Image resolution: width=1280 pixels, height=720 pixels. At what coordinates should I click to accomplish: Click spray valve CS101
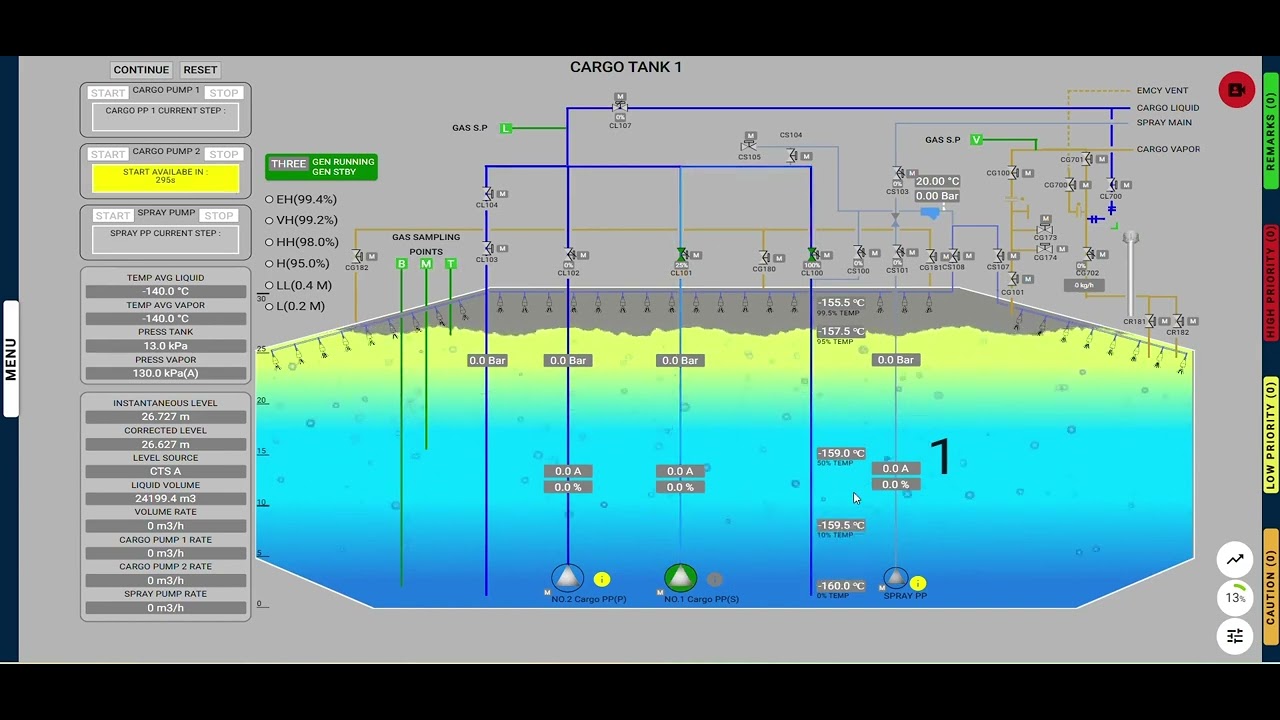[x=898, y=252]
